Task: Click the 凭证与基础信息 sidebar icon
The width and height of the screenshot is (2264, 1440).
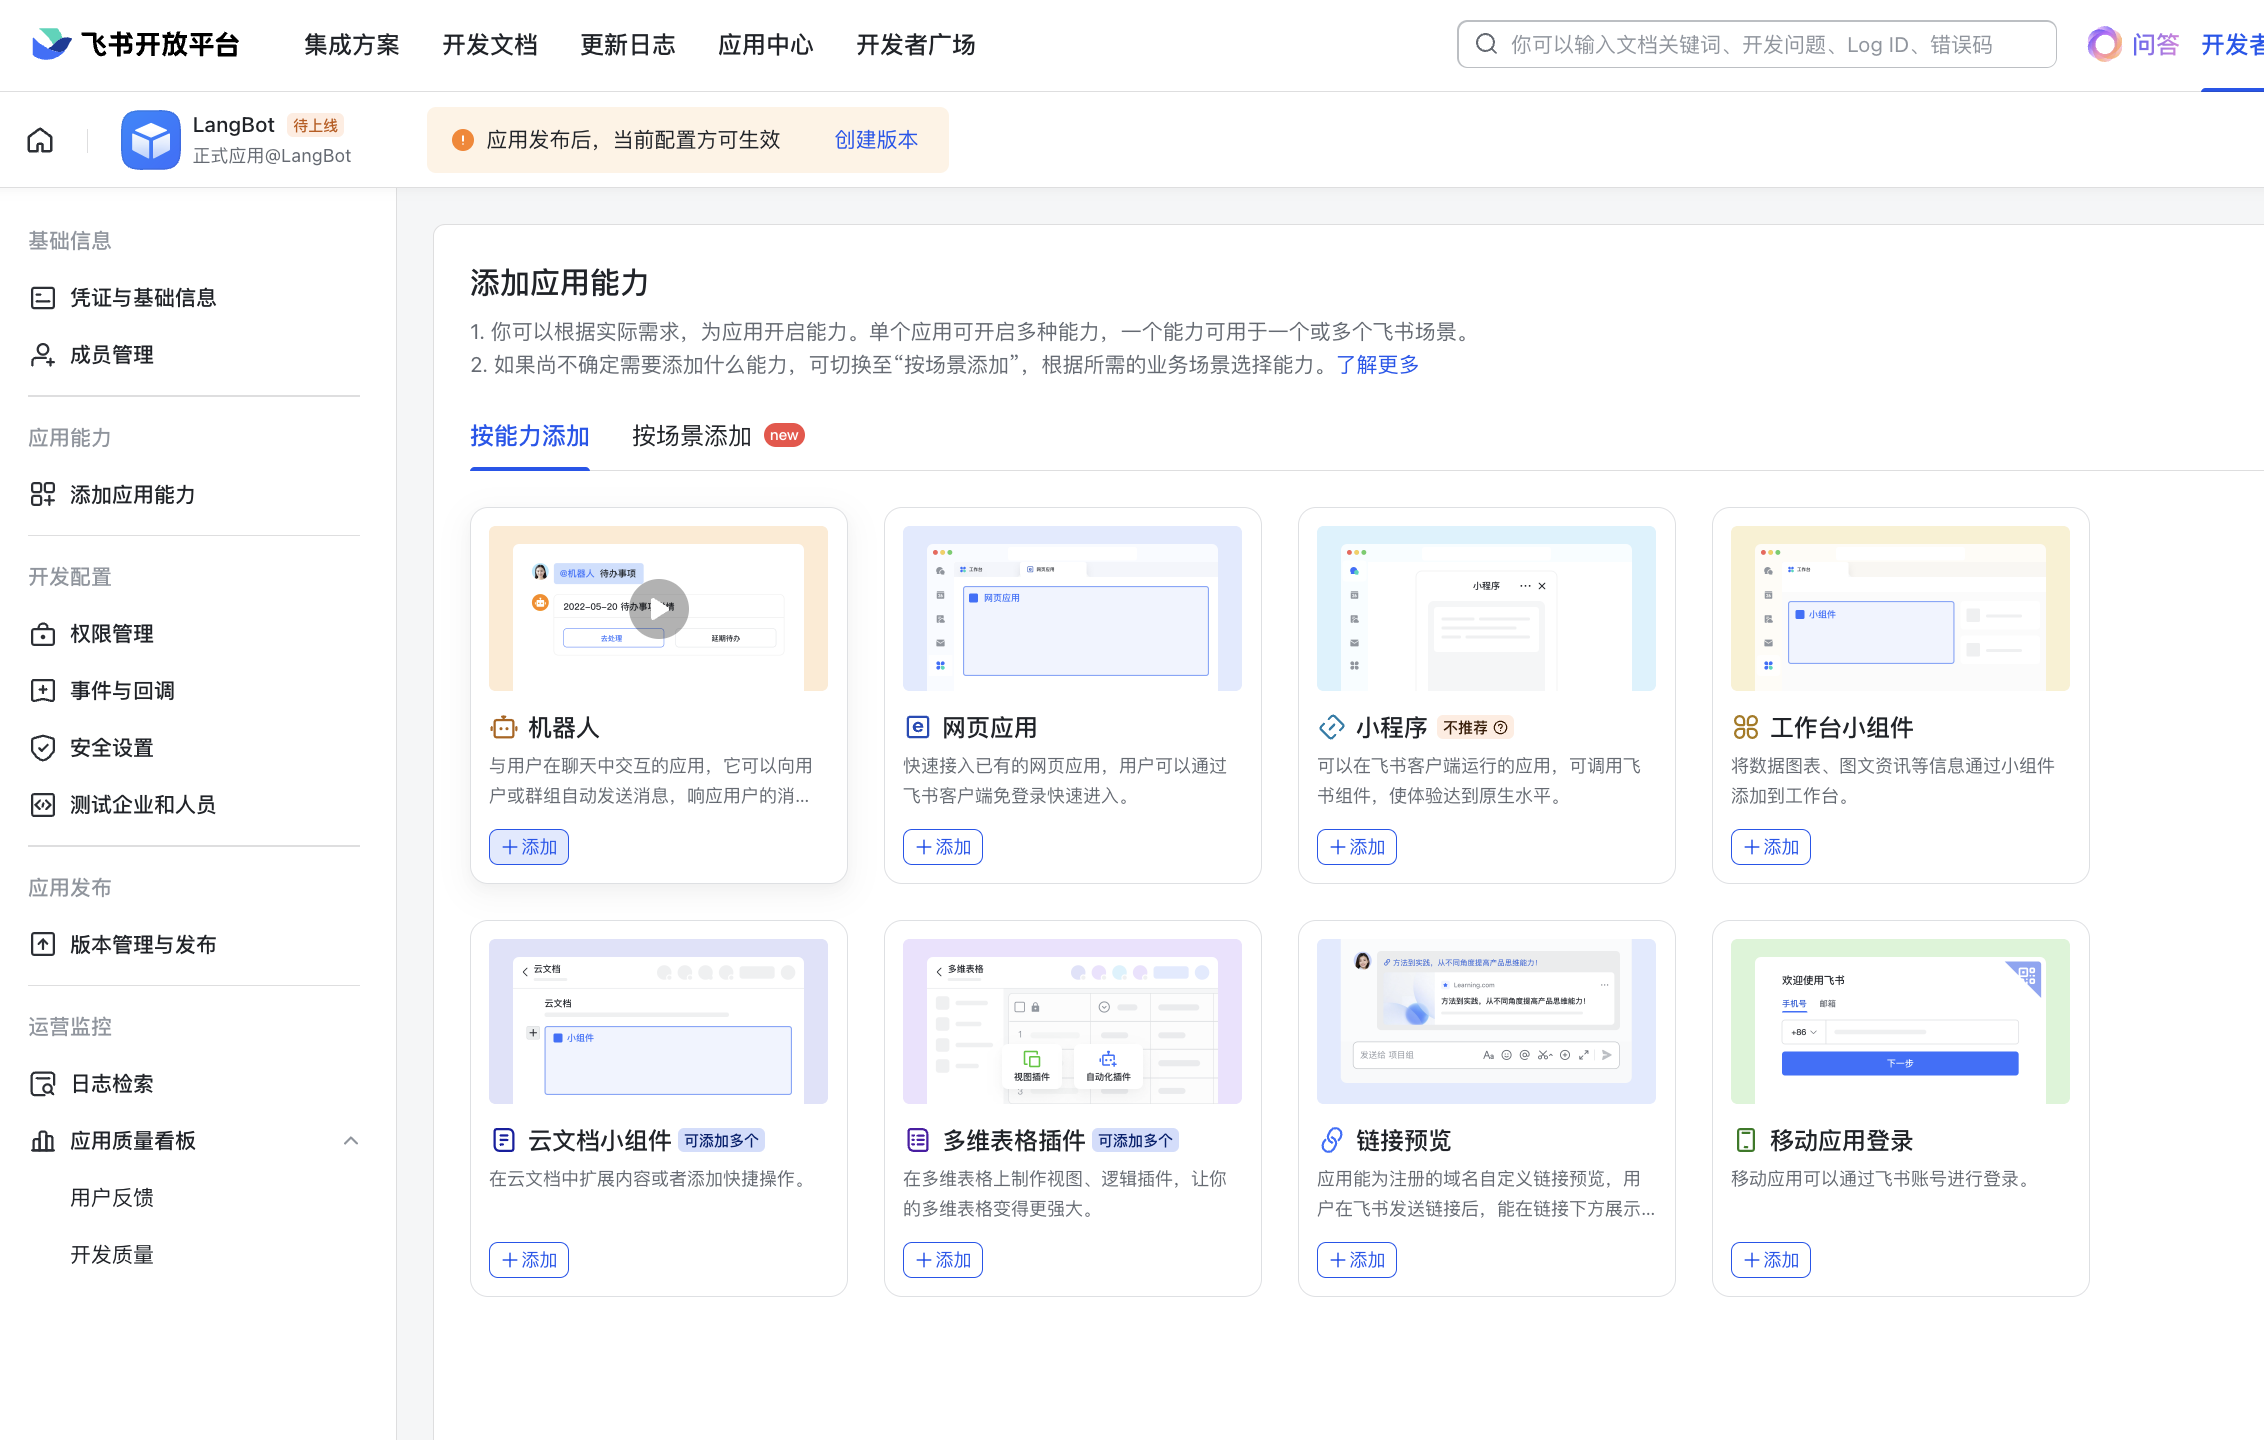Action: [43, 298]
